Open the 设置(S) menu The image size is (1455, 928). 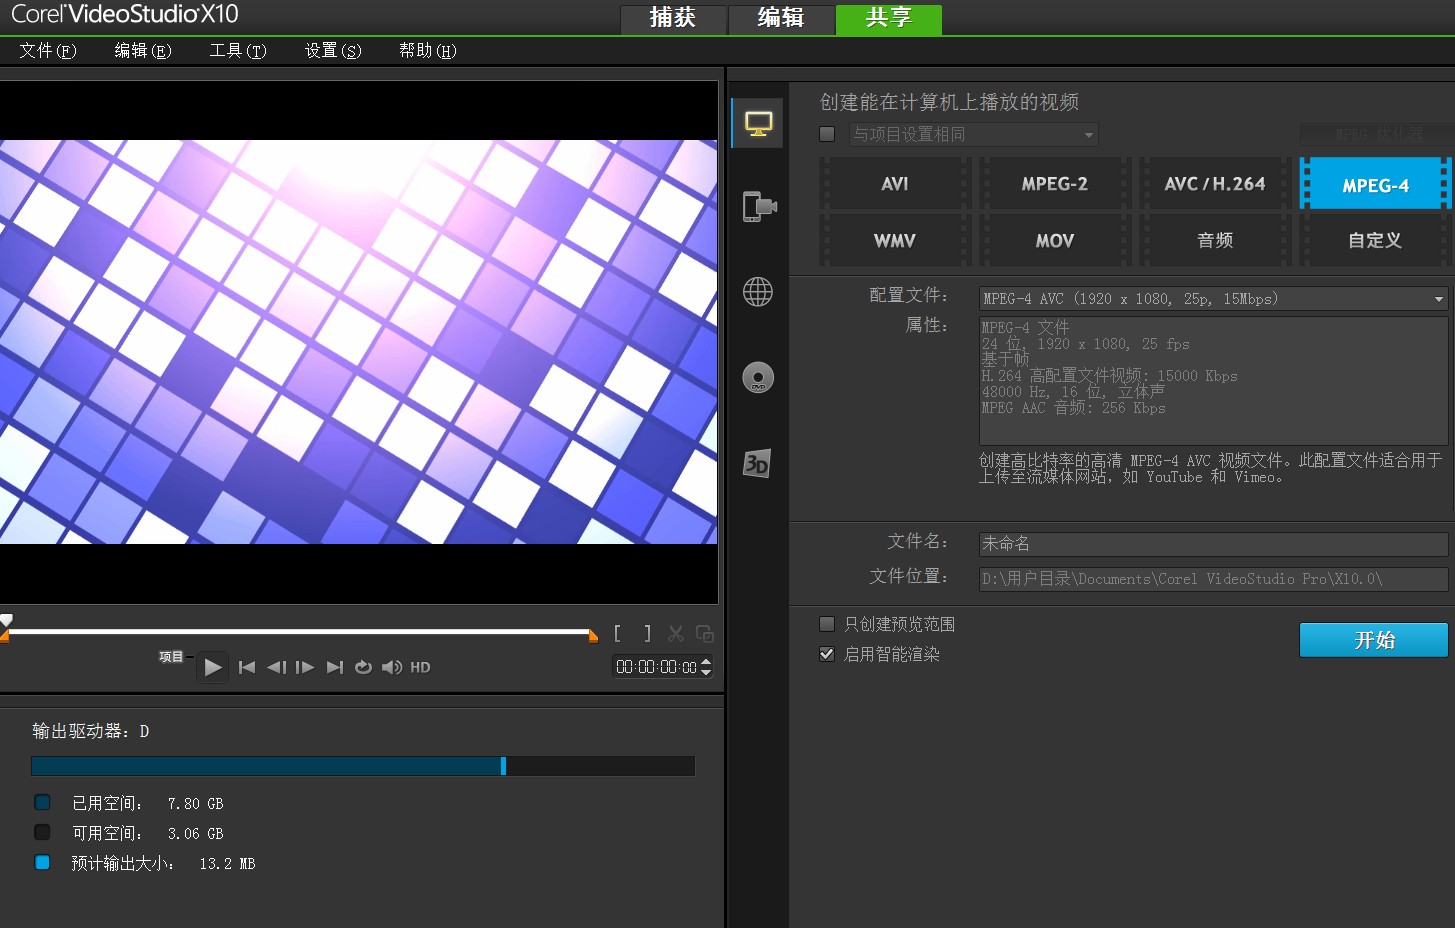[333, 51]
